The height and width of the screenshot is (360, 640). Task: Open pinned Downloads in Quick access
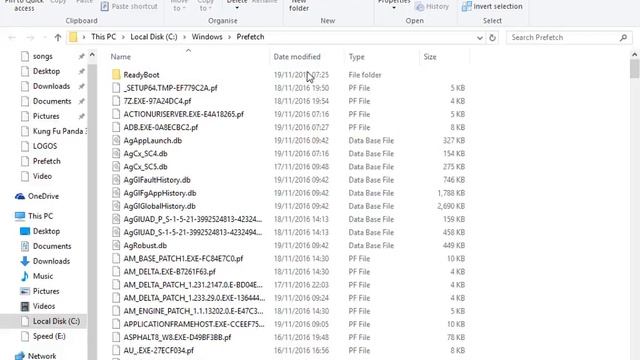click(x=51, y=86)
